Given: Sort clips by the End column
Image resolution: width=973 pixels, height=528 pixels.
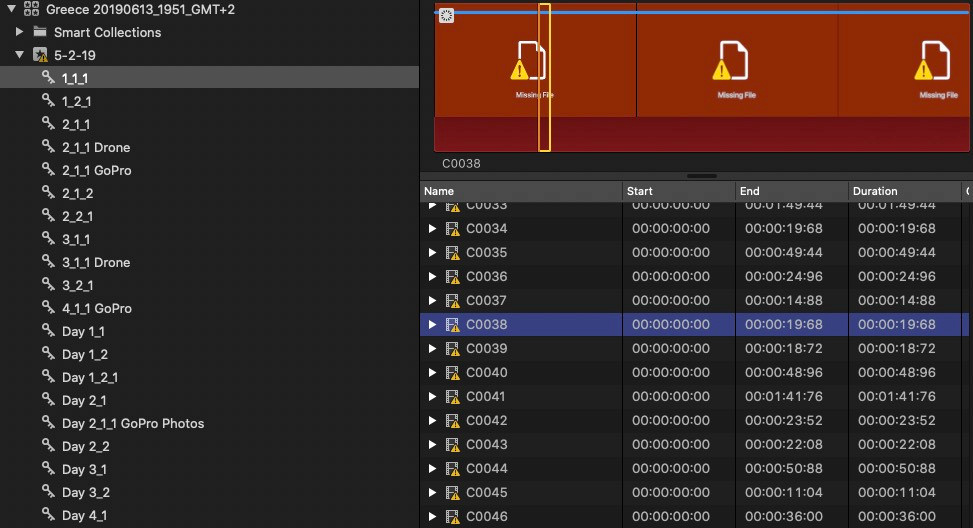Looking at the screenshot, I should pos(792,191).
